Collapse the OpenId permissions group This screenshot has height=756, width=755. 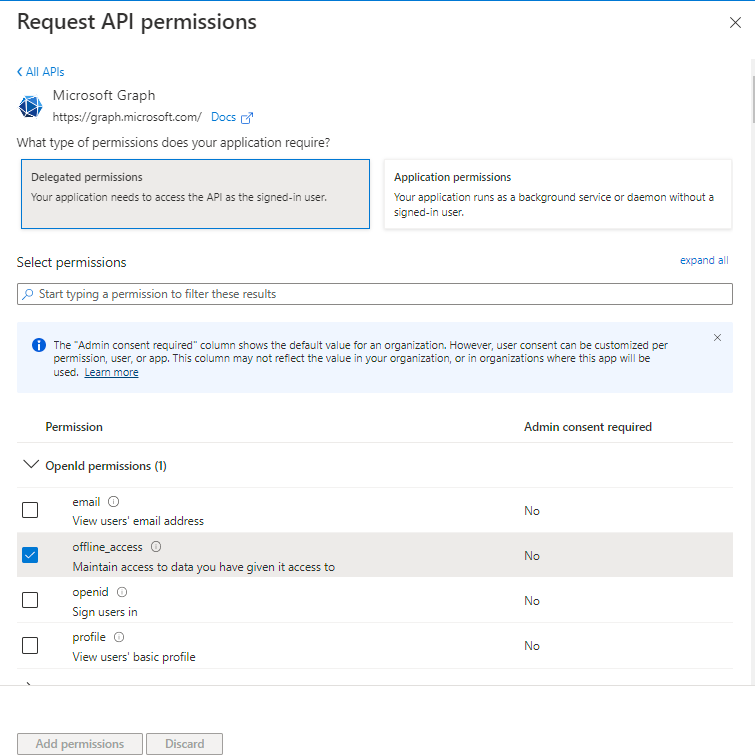(x=30, y=465)
